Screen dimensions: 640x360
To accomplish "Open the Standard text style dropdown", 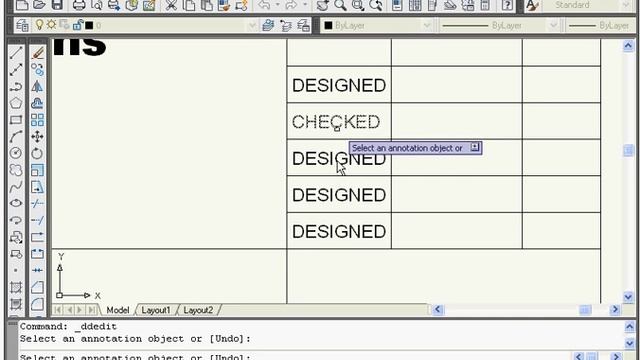I will click(627, 5).
